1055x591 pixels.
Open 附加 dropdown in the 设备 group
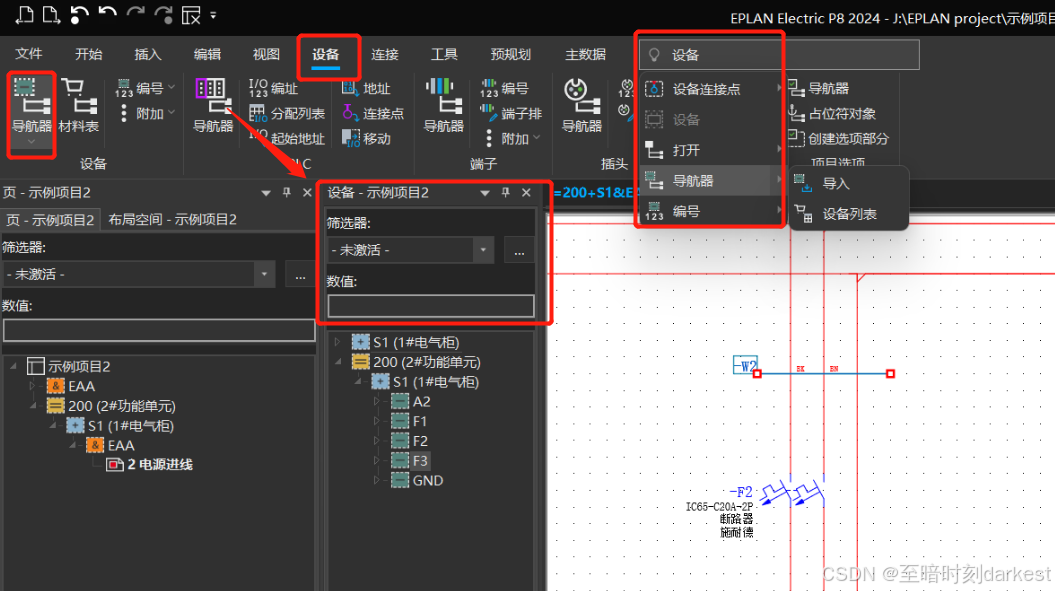(145, 114)
